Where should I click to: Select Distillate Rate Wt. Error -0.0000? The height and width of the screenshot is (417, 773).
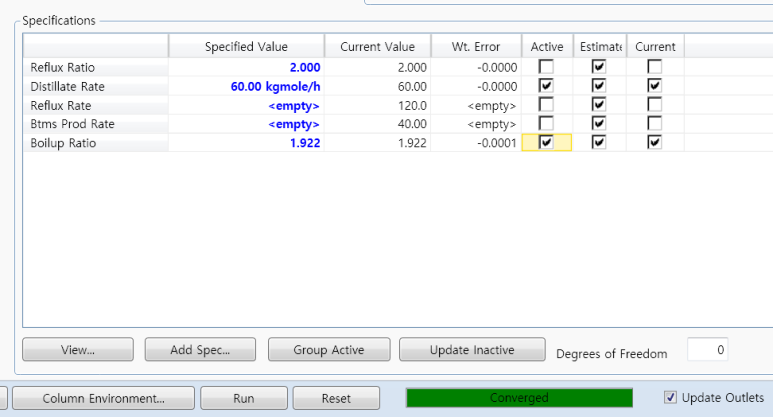pyautogui.click(x=476, y=86)
